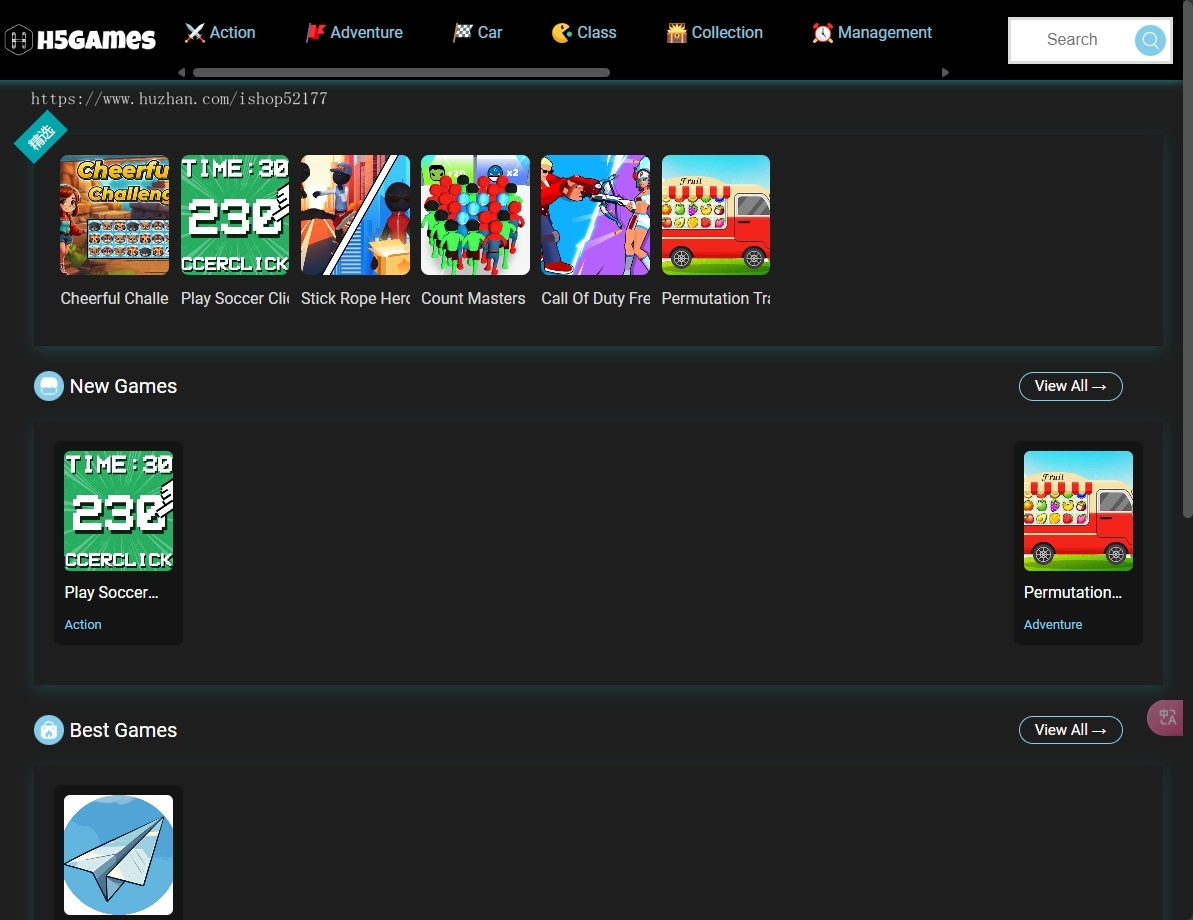Open the Call Of Duty featured thumbnail

pyautogui.click(x=596, y=215)
